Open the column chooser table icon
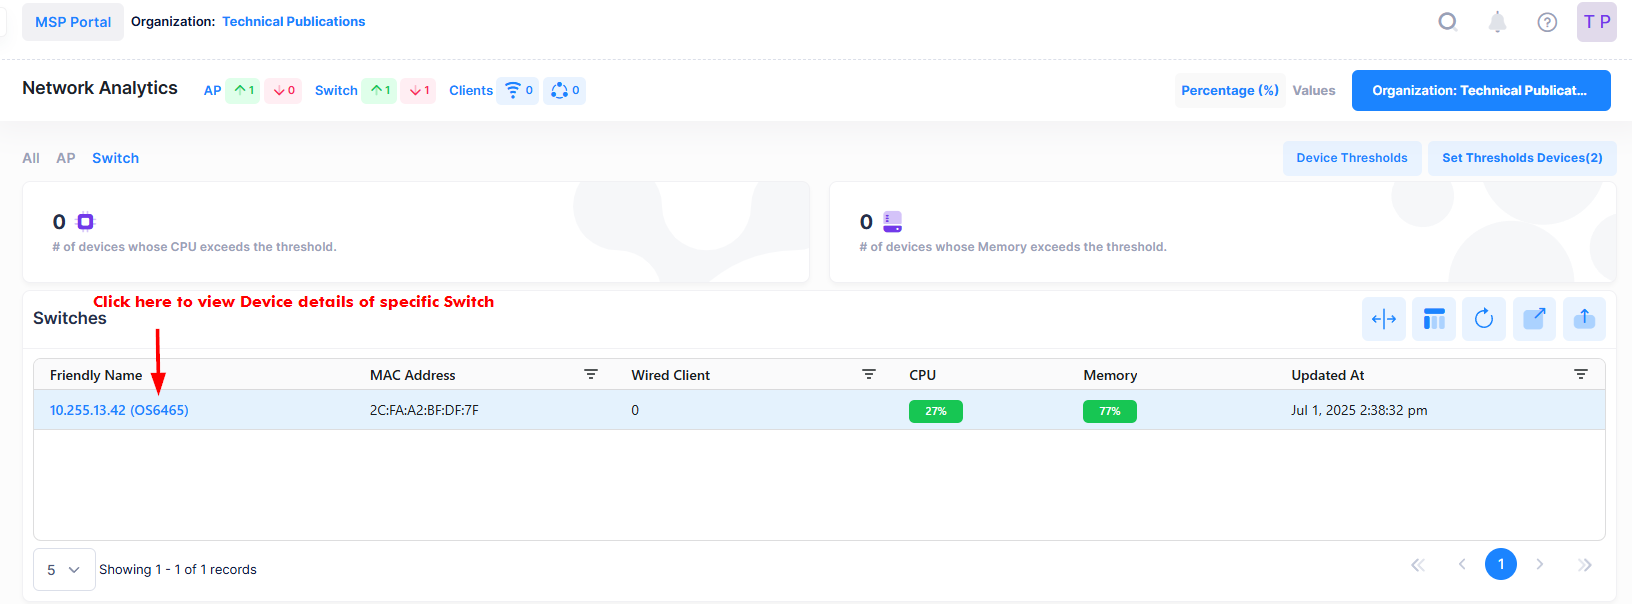 coord(1434,319)
